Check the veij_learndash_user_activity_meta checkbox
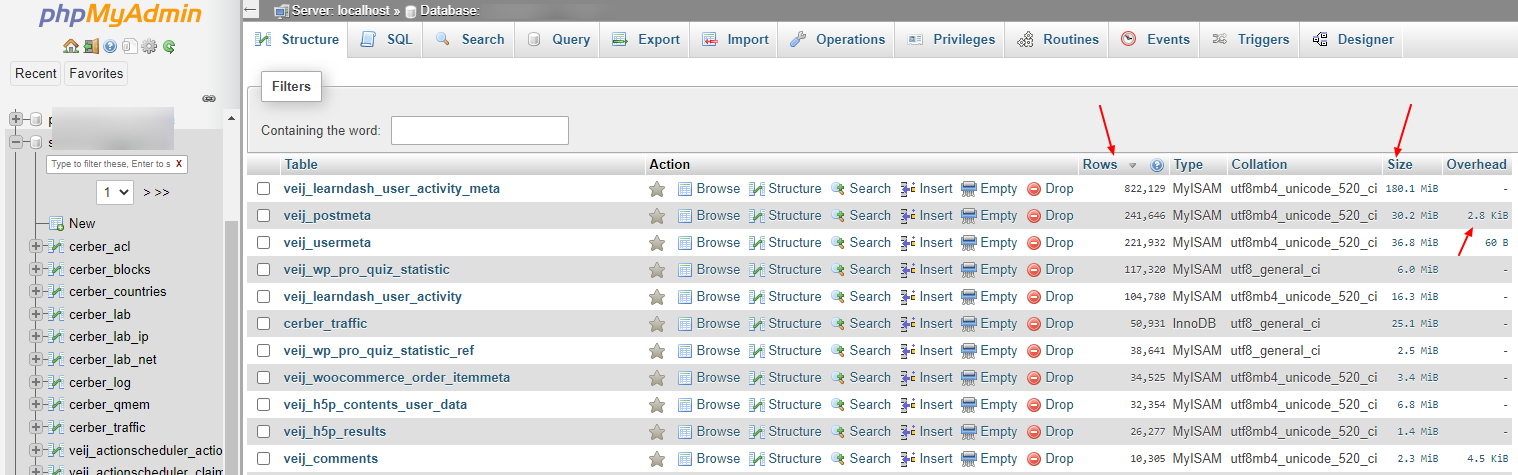 (x=264, y=189)
